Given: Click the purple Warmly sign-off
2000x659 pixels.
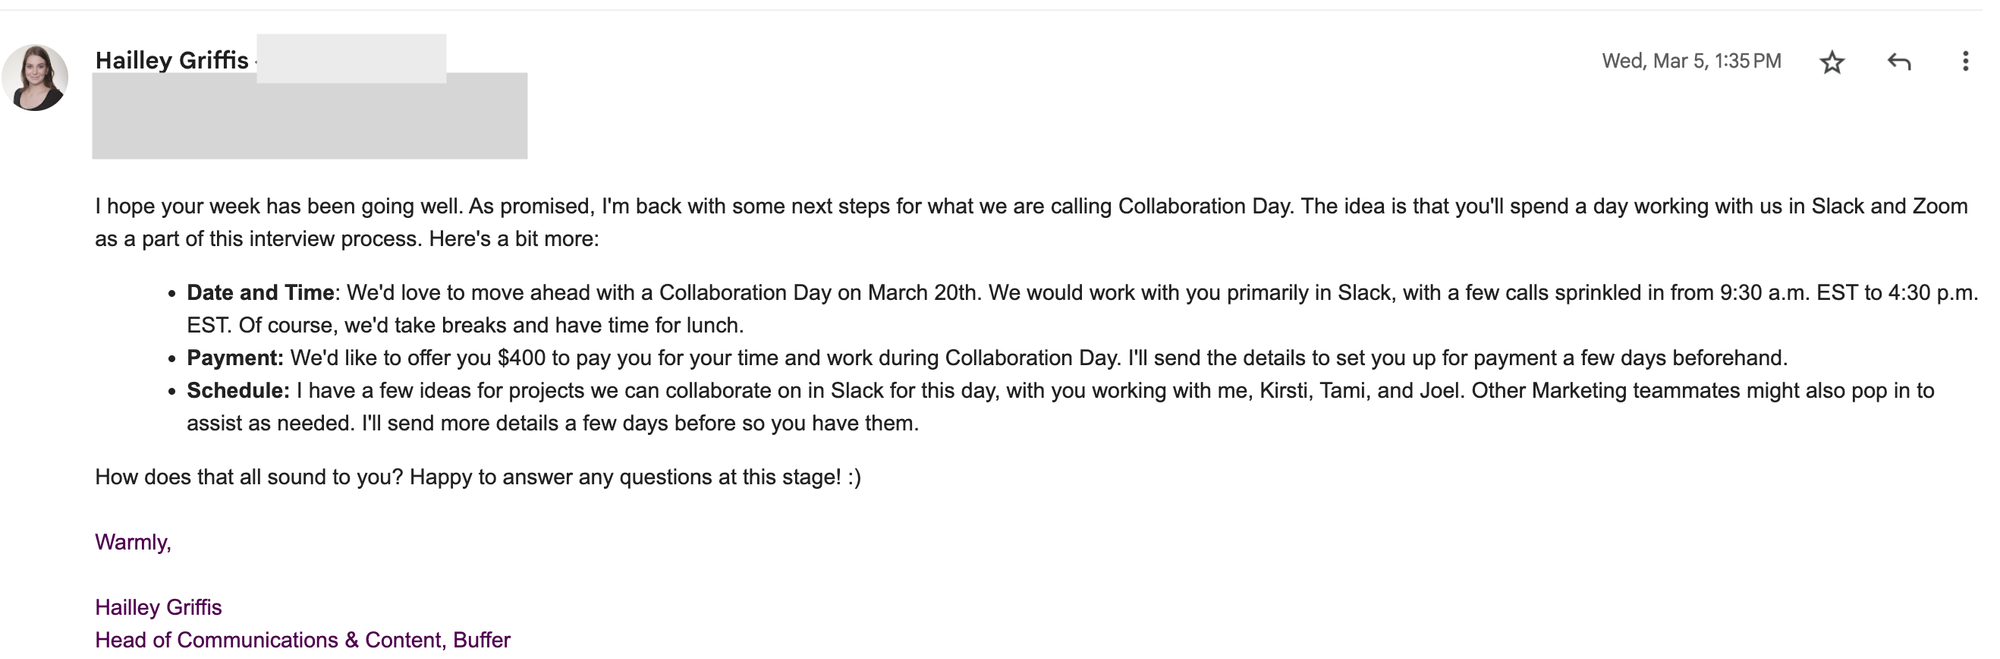Looking at the screenshot, I should (133, 542).
